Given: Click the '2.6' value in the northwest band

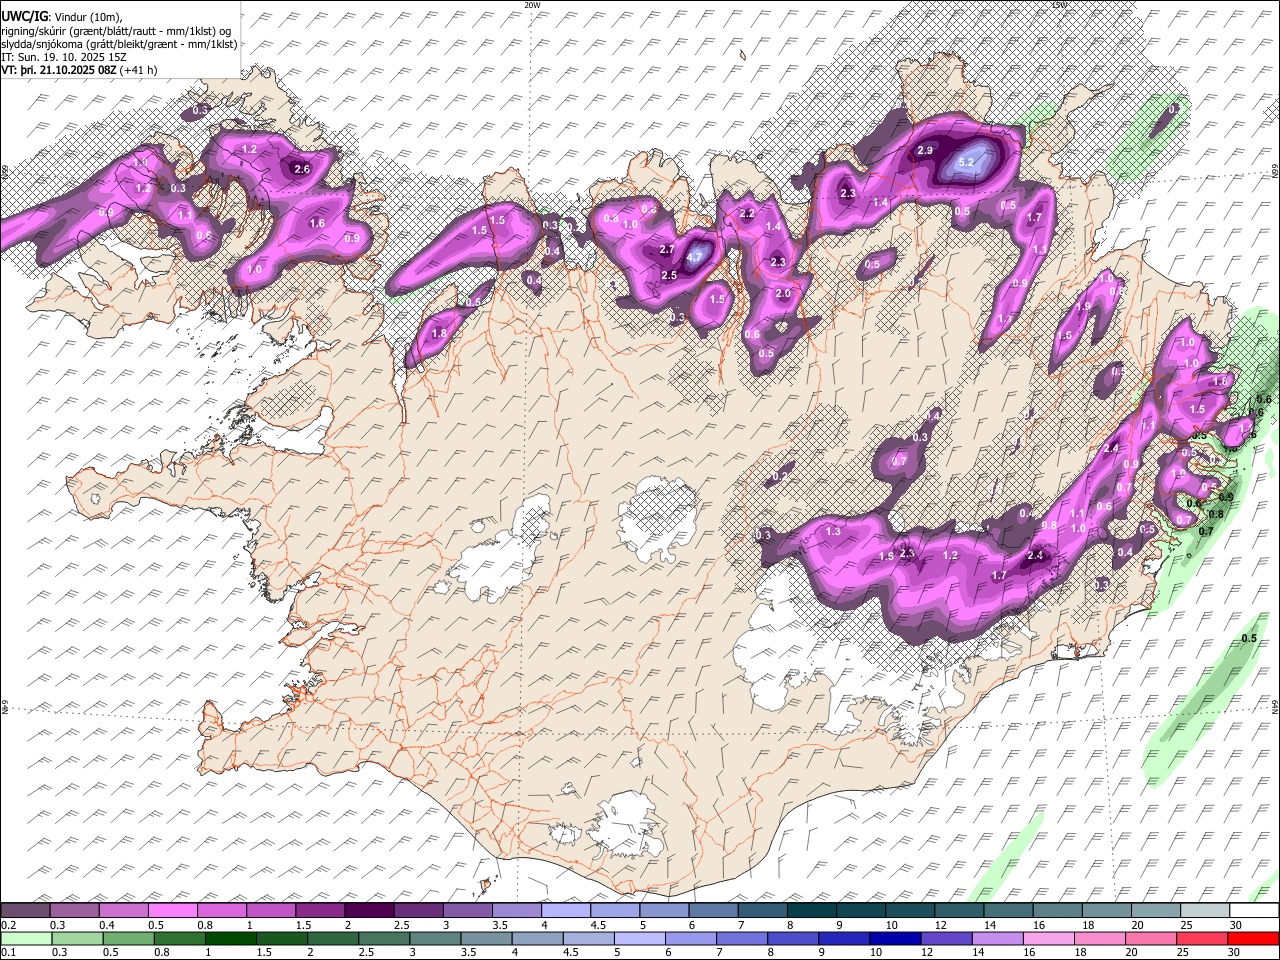Looking at the screenshot, I should 301,170.
